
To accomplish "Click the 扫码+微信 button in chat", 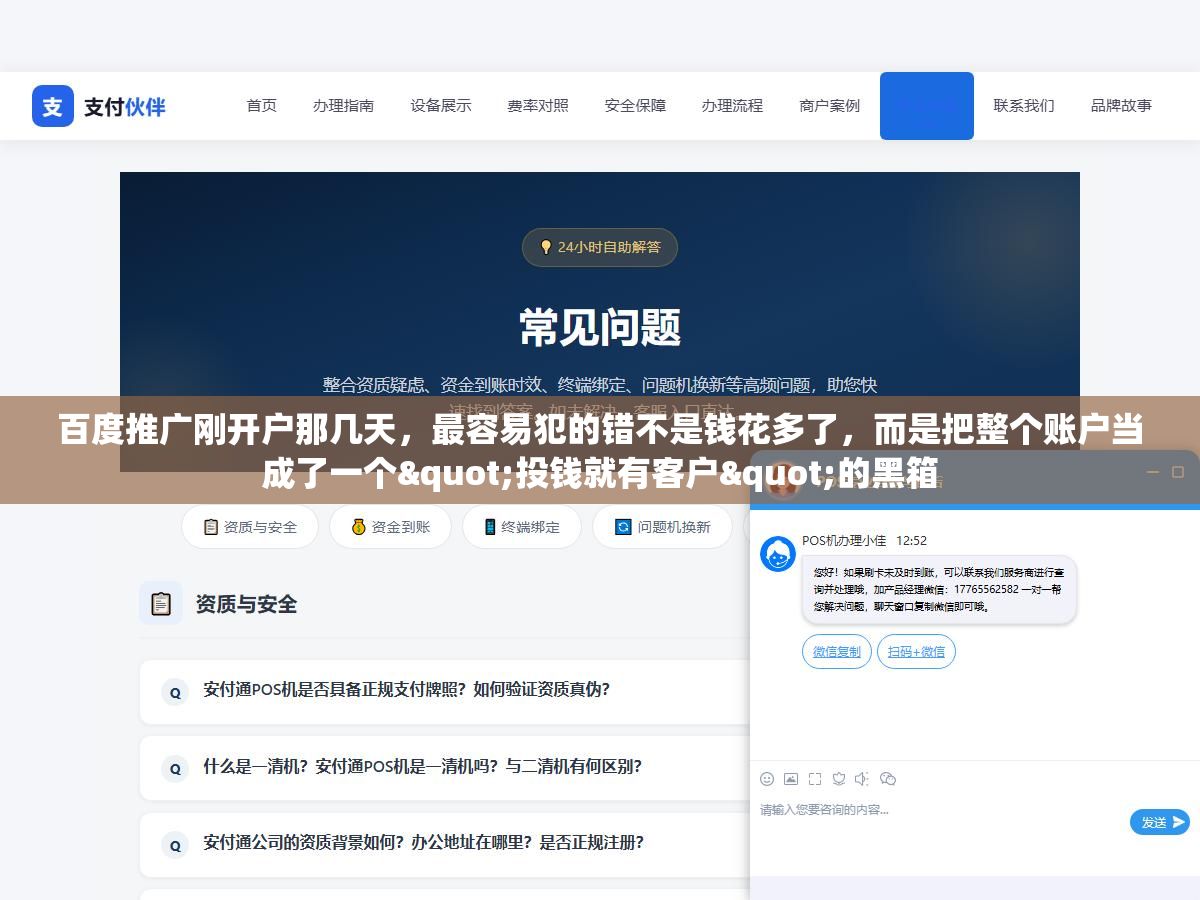I will [x=916, y=652].
